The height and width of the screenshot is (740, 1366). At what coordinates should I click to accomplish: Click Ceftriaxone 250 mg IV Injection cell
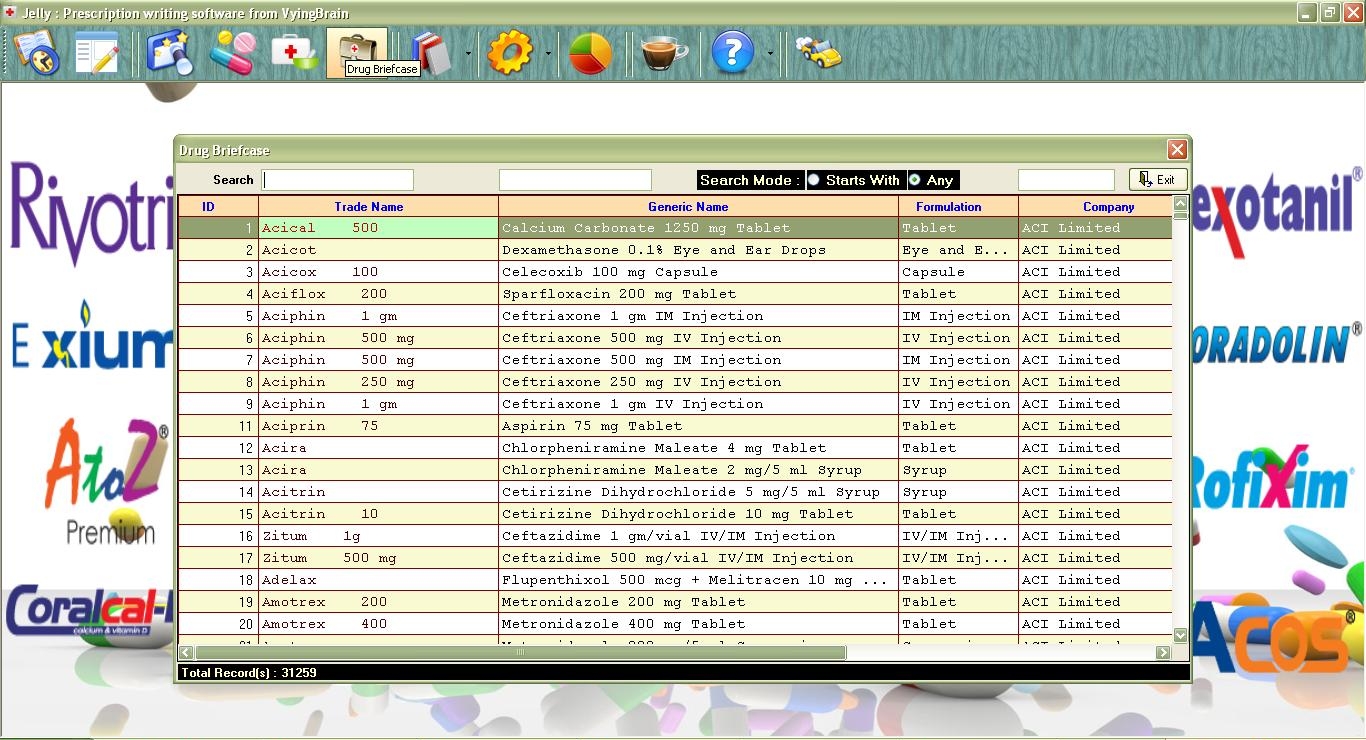click(x=698, y=382)
